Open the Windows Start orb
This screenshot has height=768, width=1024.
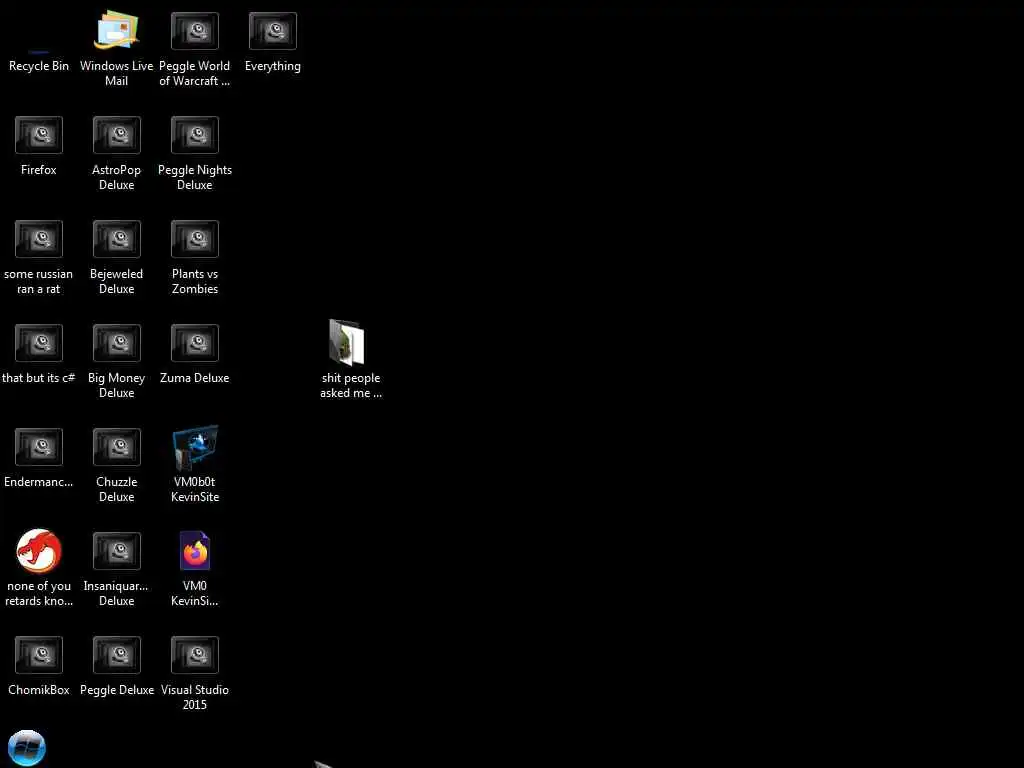[27, 748]
